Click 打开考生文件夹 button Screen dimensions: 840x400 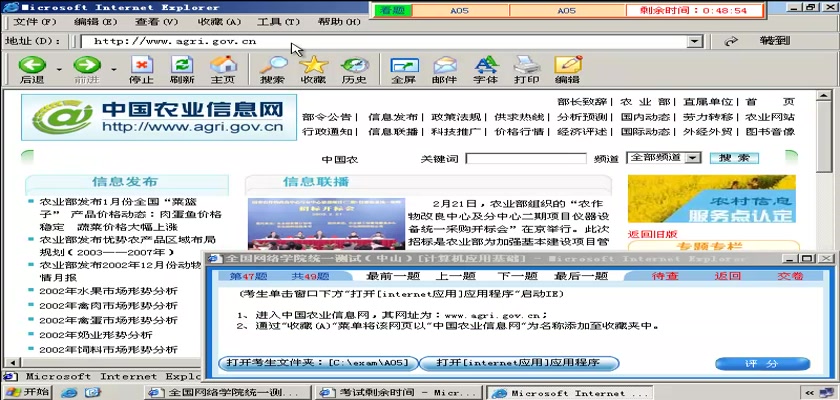318,364
